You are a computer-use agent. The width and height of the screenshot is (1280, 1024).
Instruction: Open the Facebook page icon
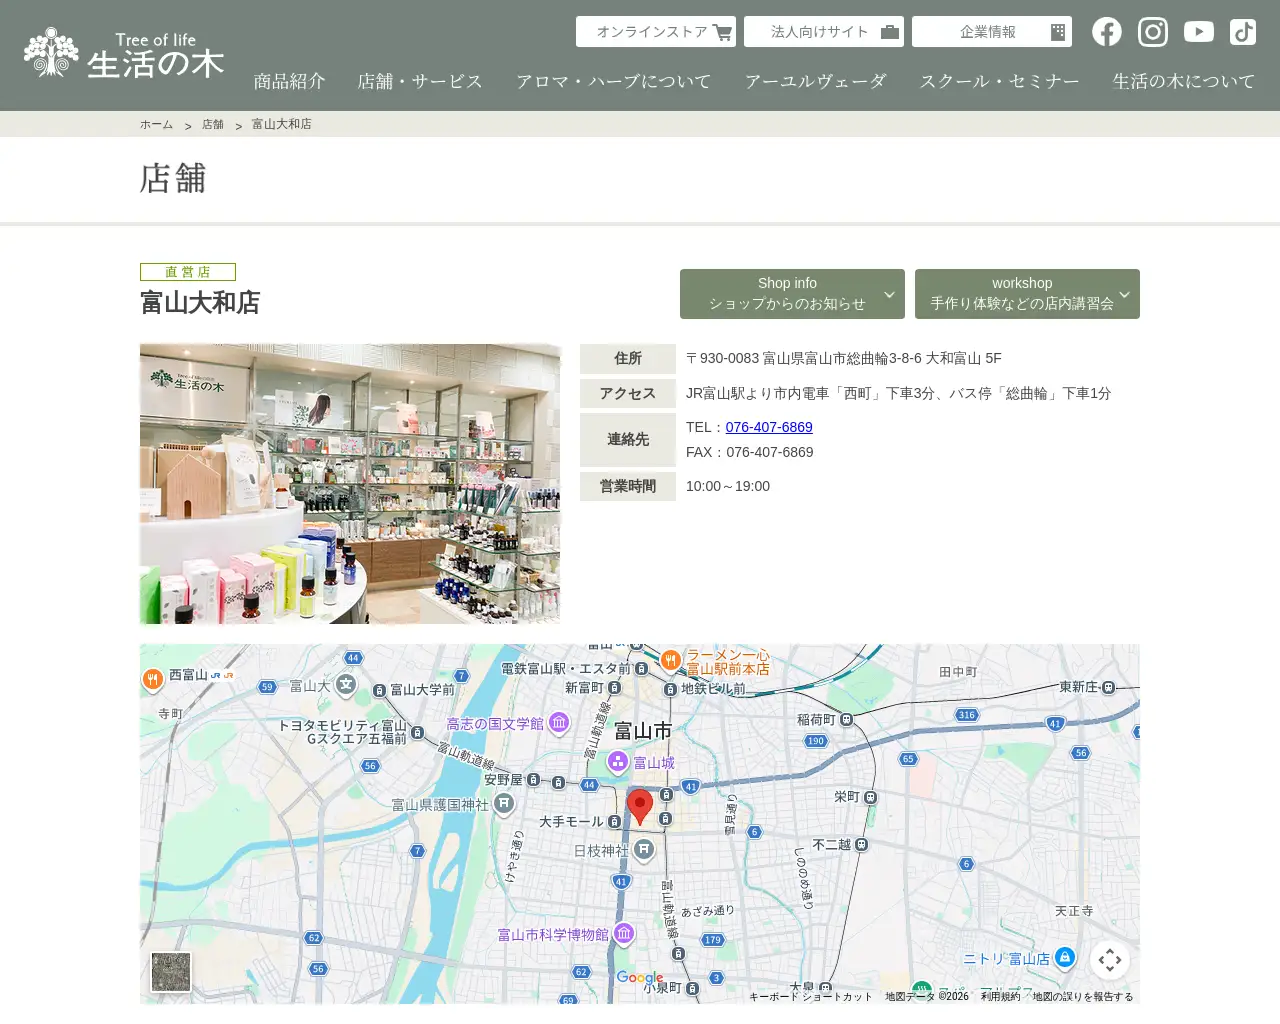[x=1106, y=31]
